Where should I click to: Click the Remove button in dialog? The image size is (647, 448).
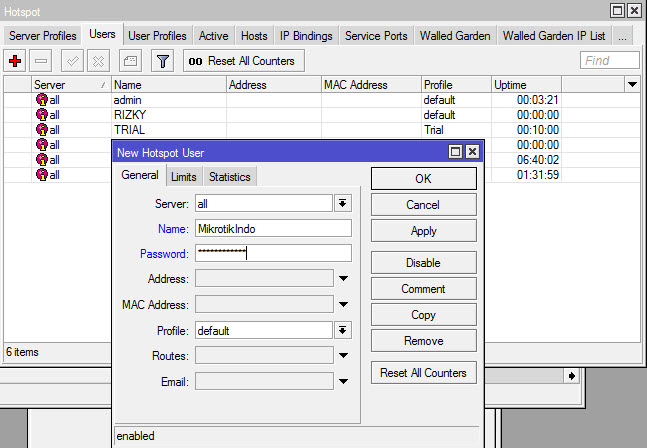coord(423,341)
